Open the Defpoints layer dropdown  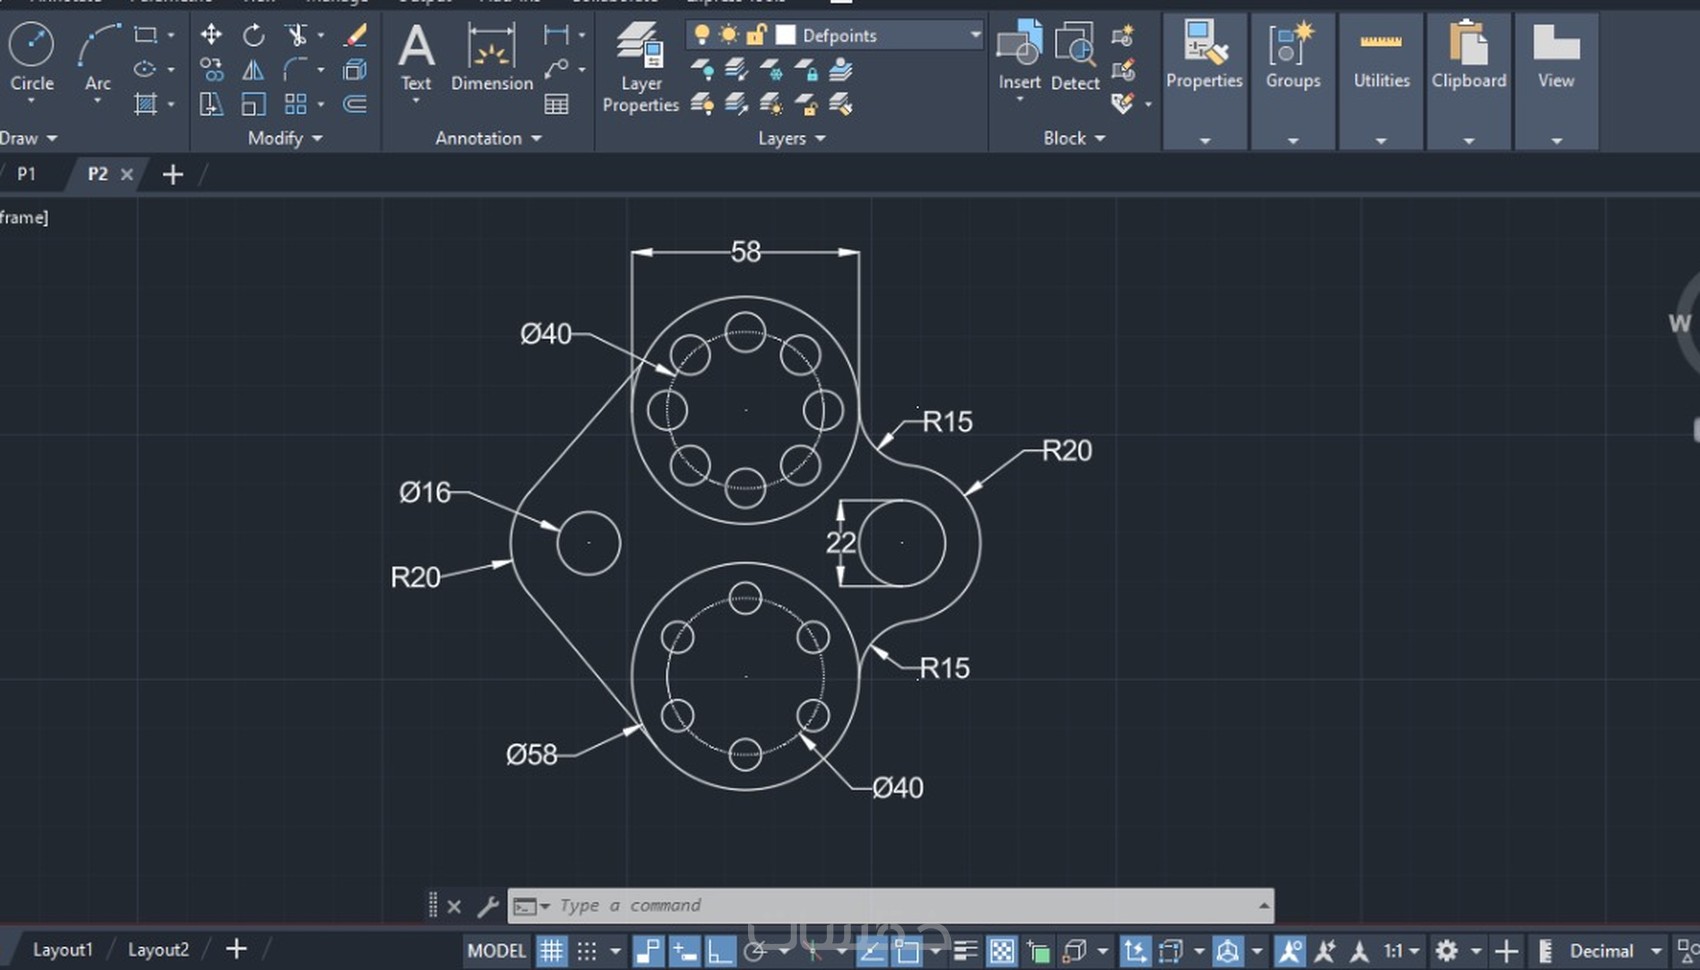pos(974,35)
